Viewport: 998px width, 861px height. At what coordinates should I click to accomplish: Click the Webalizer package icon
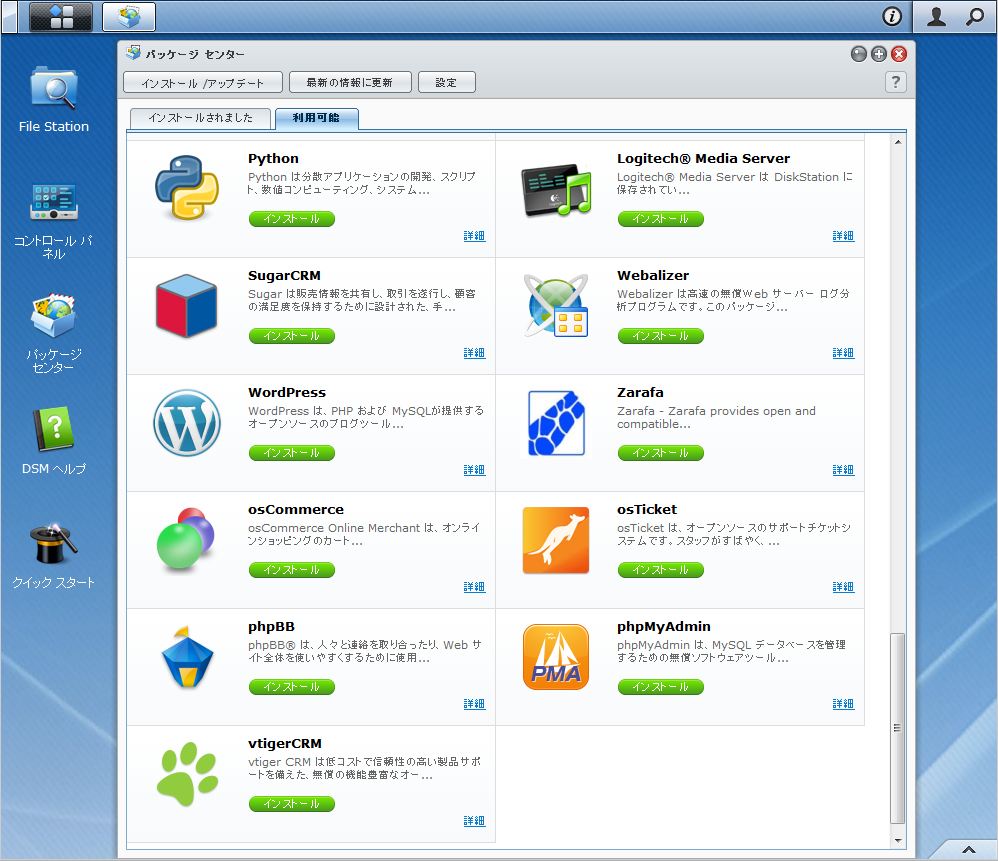point(556,305)
